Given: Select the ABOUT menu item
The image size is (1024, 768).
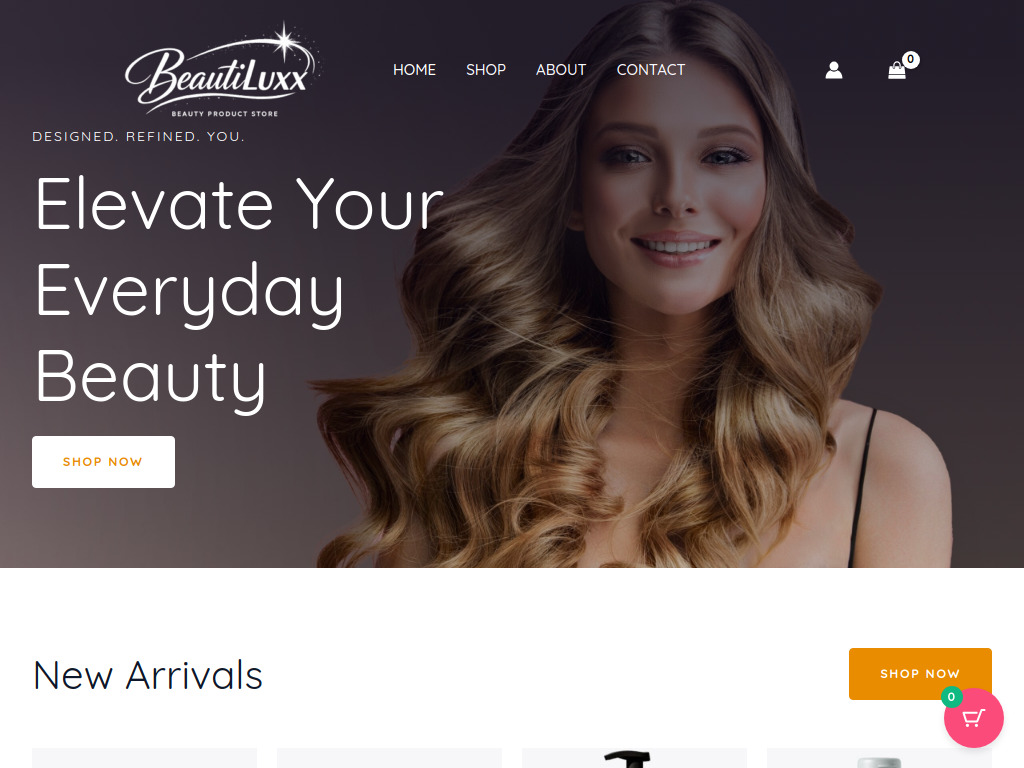Looking at the screenshot, I should (561, 70).
